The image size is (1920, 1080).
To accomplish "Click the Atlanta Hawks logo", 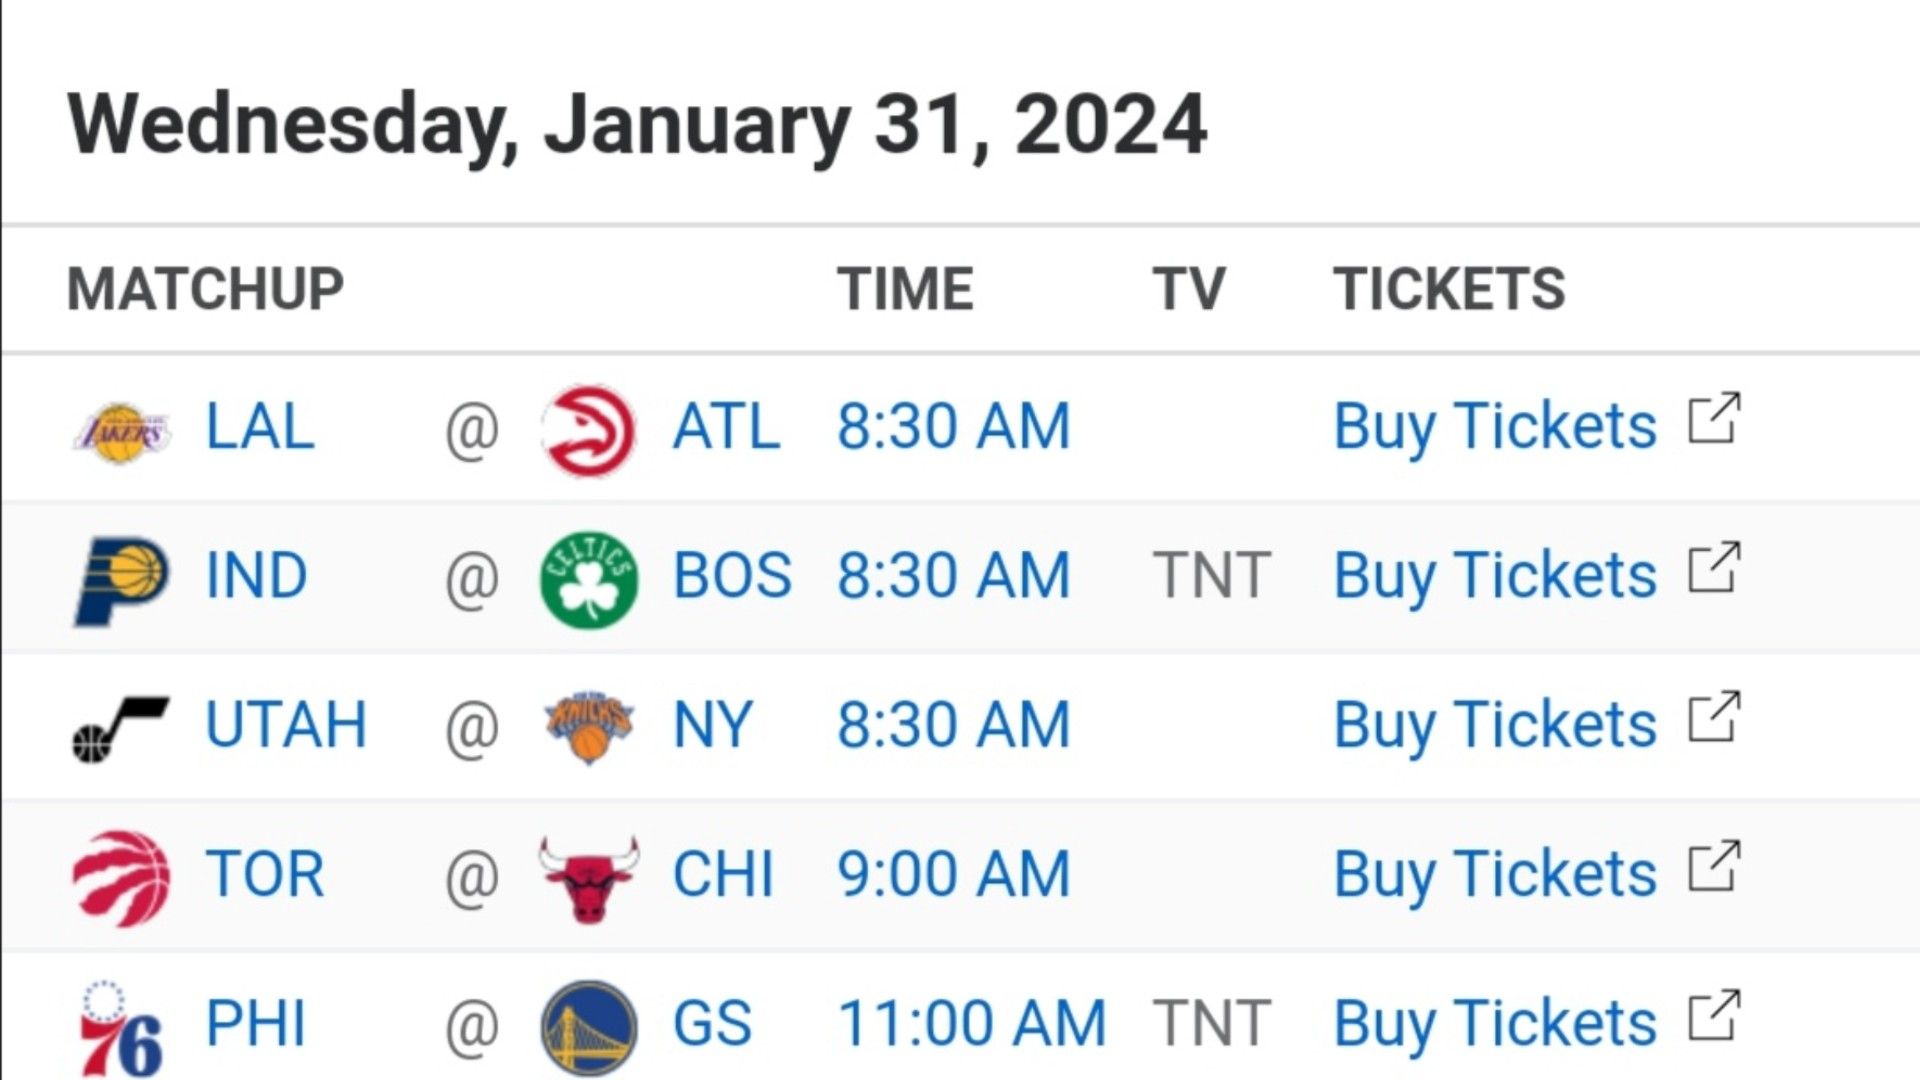I will [589, 430].
